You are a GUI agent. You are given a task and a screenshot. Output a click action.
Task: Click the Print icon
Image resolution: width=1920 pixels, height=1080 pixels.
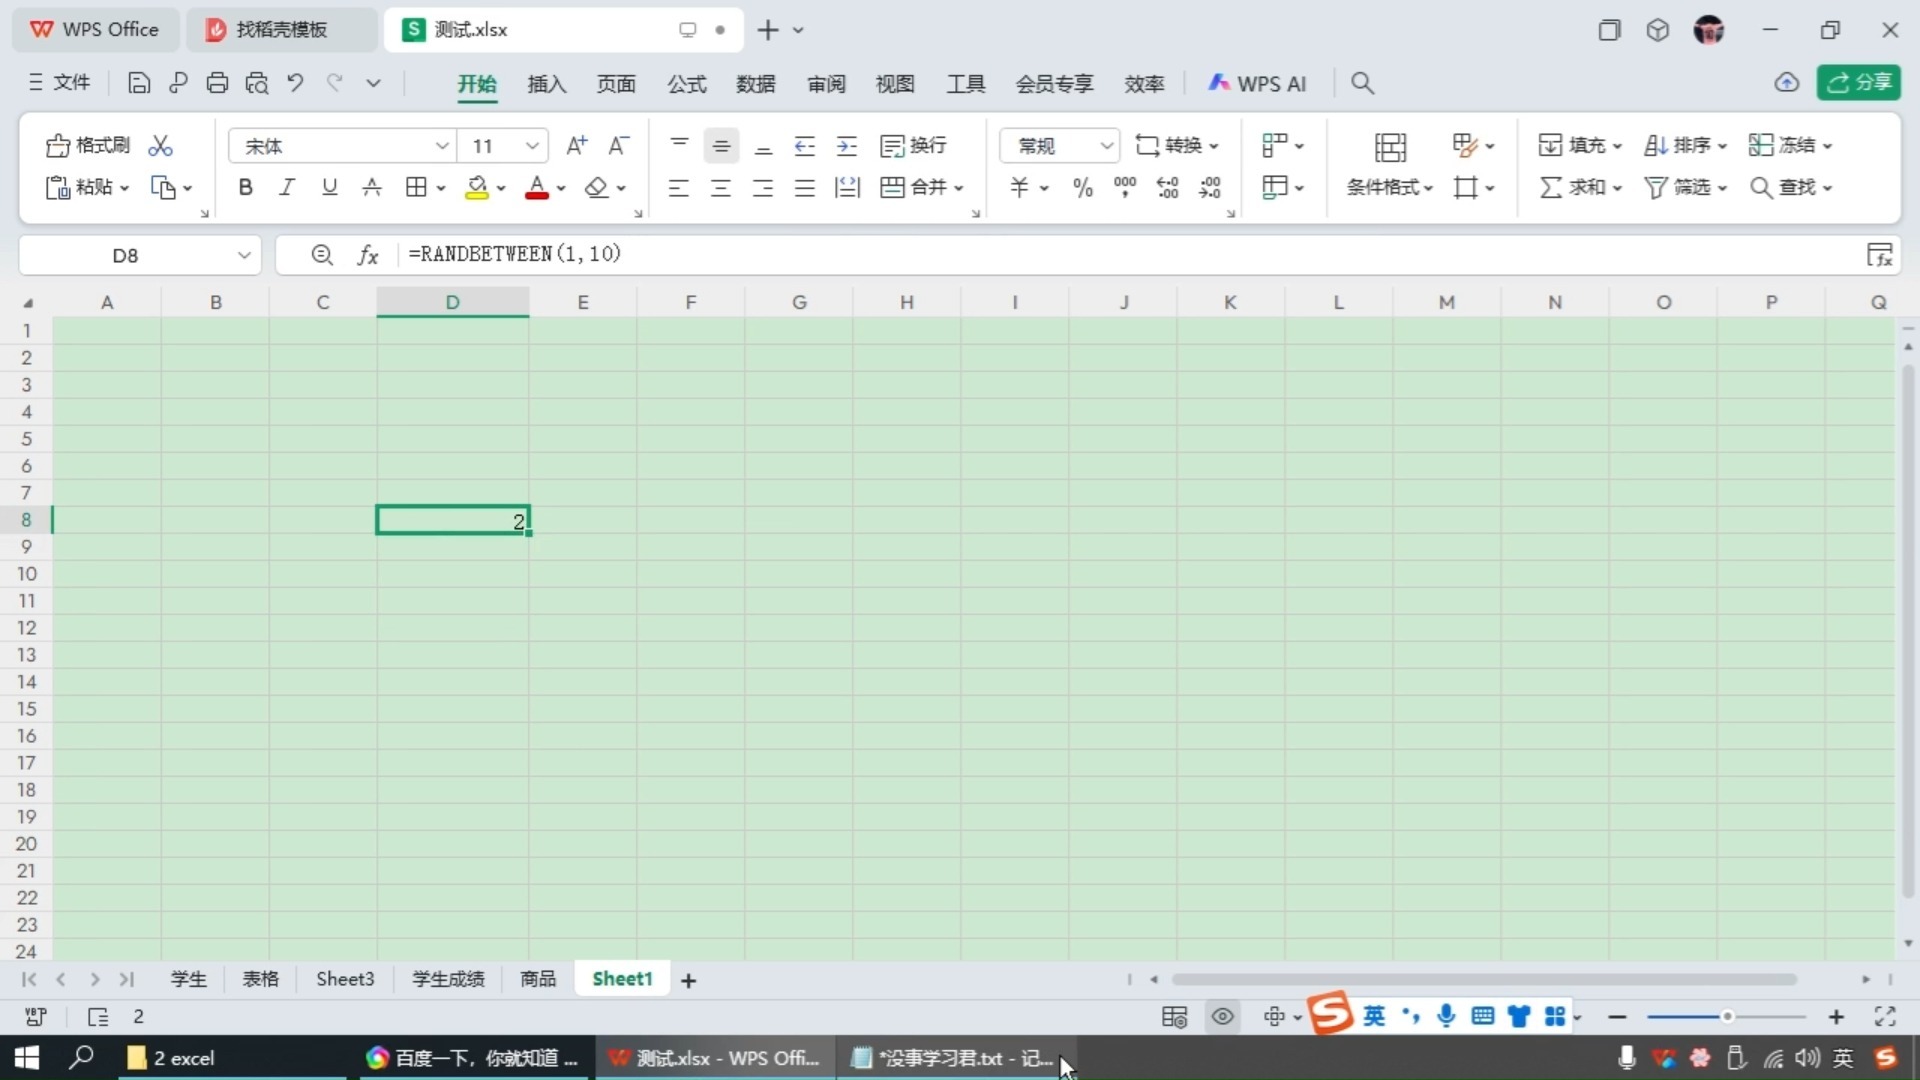pyautogui.click(x=217, y=83)
